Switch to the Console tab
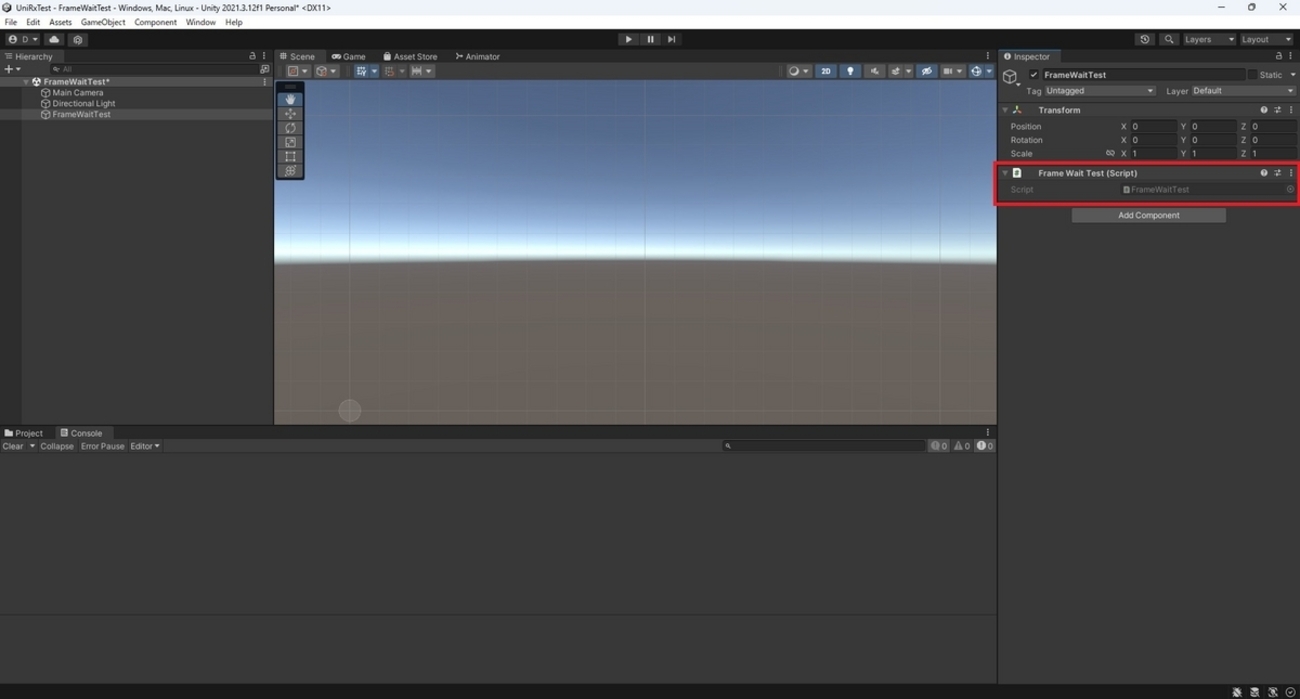This screenshot has height=699, width=1300. (x=84, y=432)
